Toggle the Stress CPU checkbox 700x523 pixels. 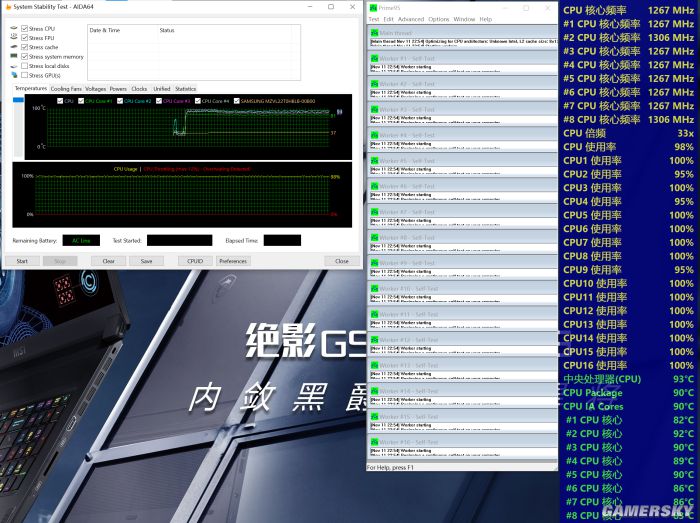pos(25,29)
